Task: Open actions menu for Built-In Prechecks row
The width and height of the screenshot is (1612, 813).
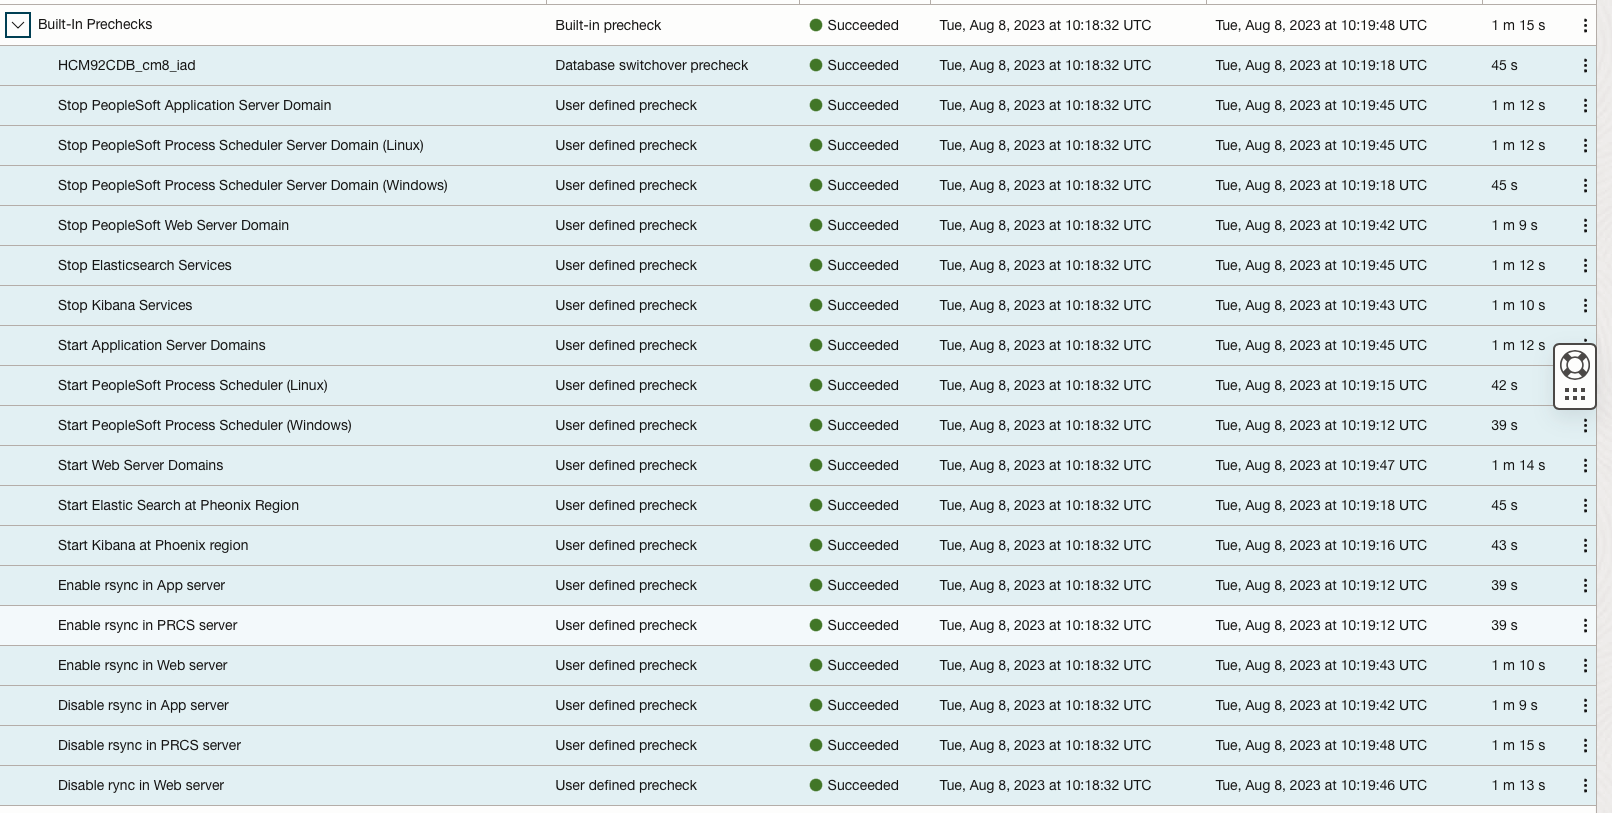Action: coord(1585,25)
